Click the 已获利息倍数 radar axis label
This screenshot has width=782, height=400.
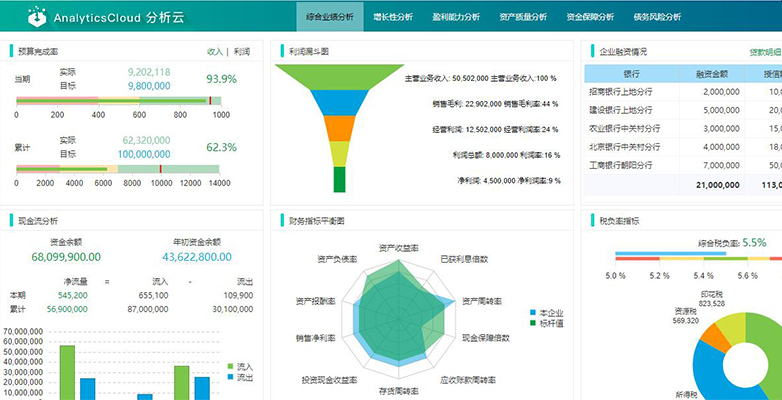coord(464,259)
